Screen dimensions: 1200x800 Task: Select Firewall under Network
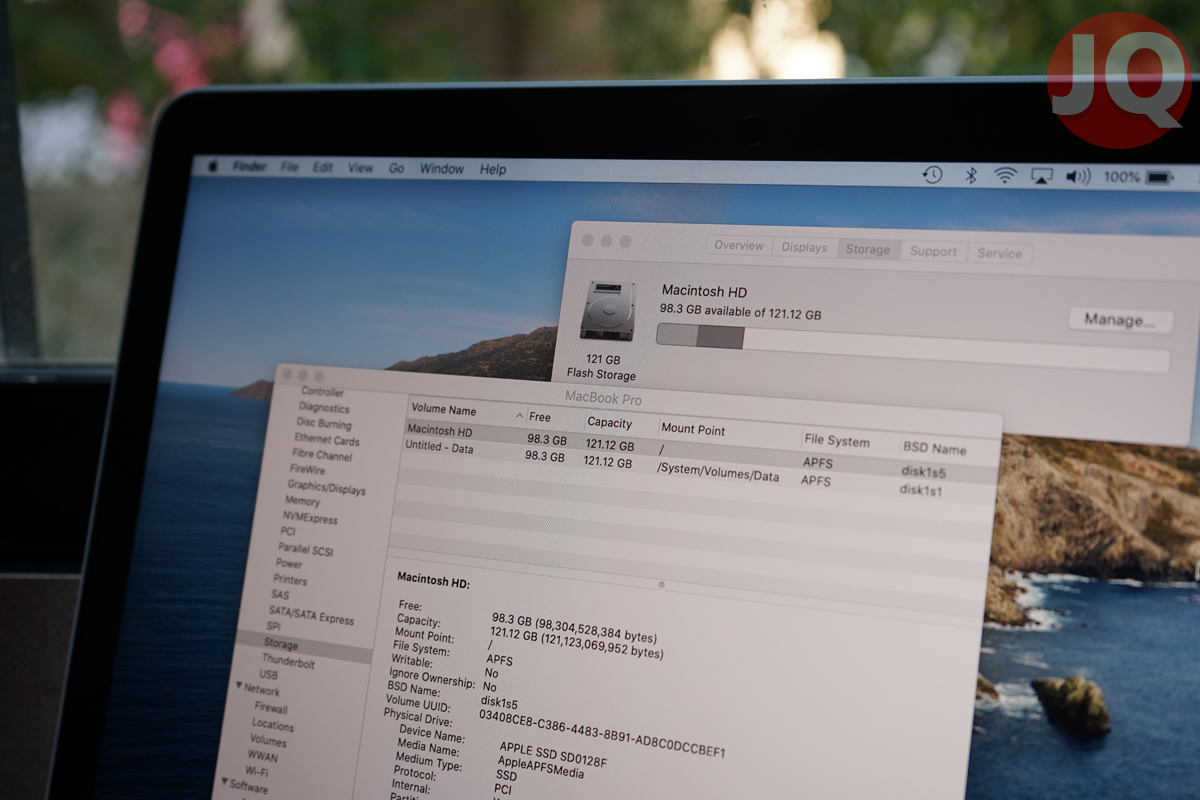click(x=271, y=708)
